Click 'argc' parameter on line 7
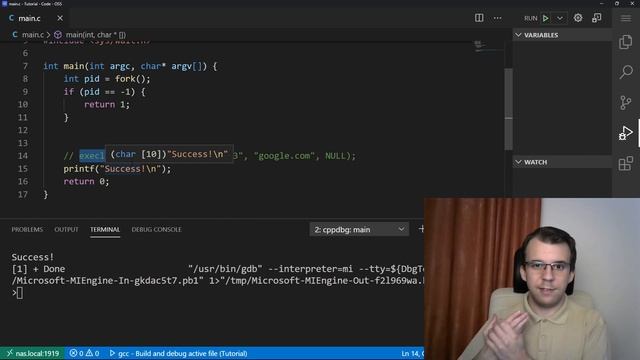 pyautogui.click(x=120, y=66)
